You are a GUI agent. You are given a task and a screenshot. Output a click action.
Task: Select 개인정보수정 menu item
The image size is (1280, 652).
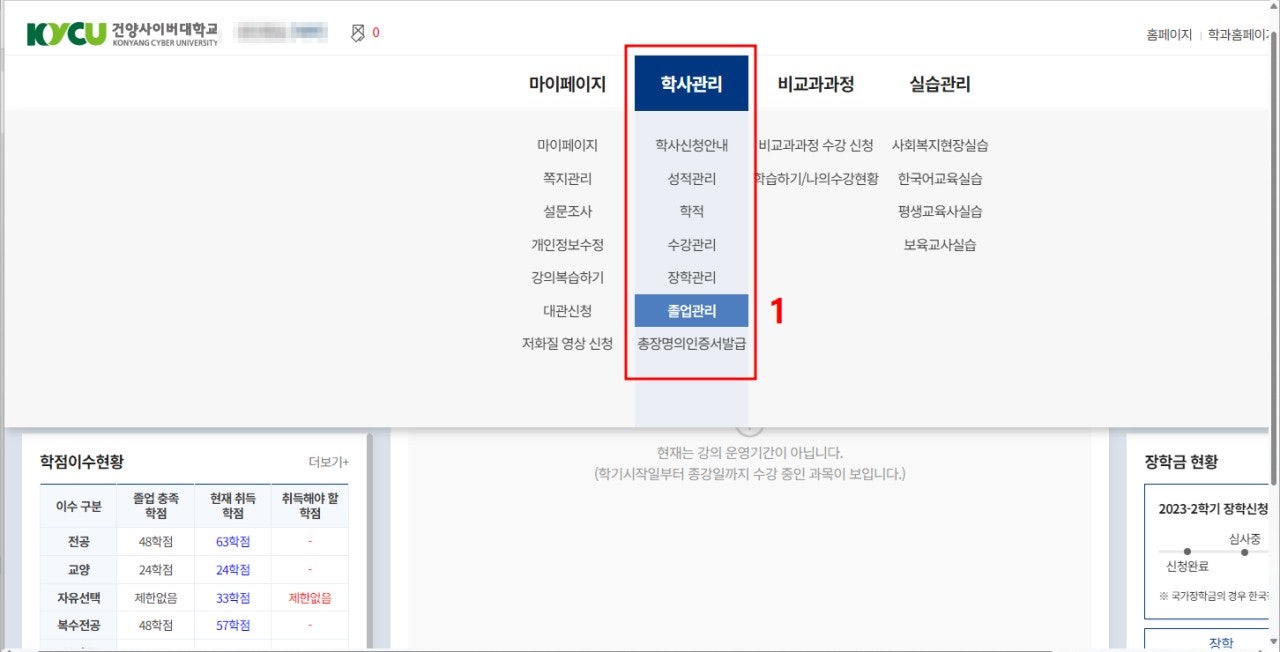coord(567,245)
